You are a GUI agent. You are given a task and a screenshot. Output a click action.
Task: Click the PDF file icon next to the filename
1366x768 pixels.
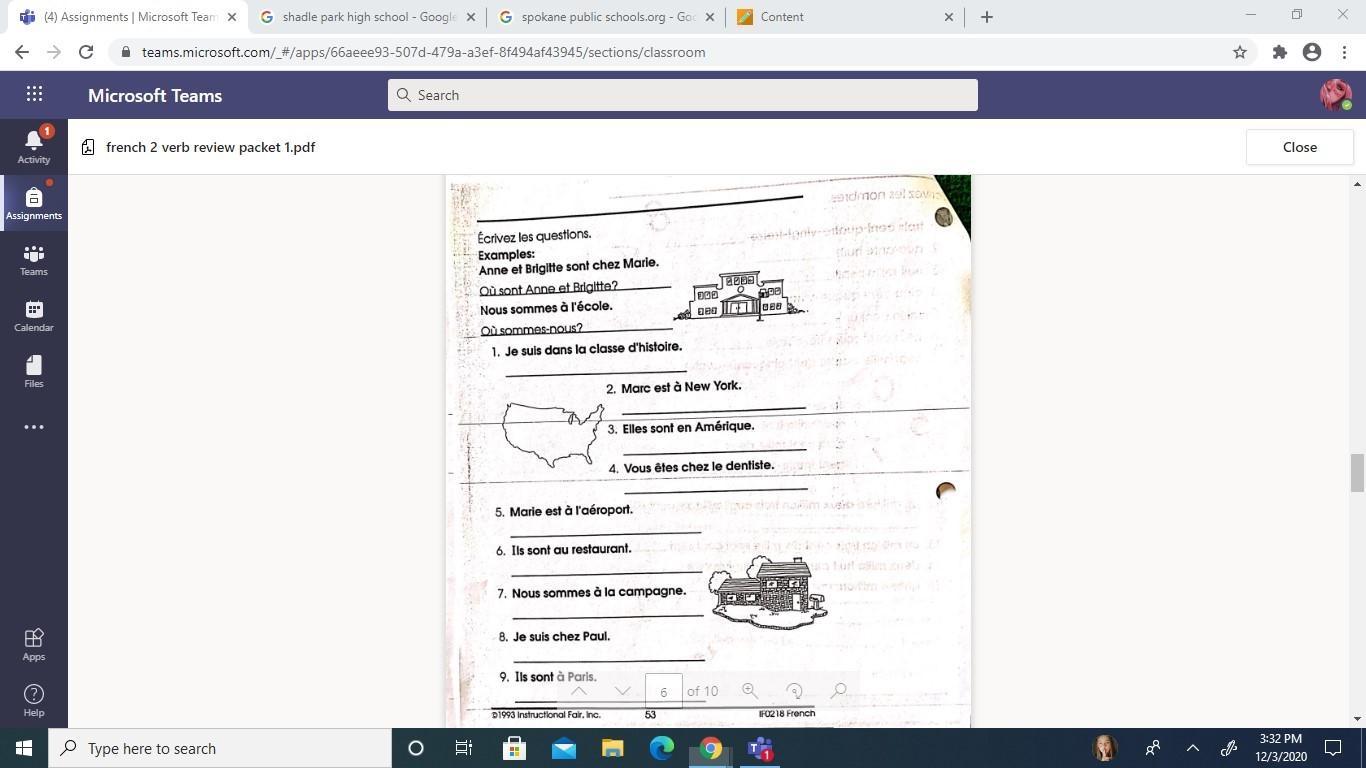(x=88, y=147)
